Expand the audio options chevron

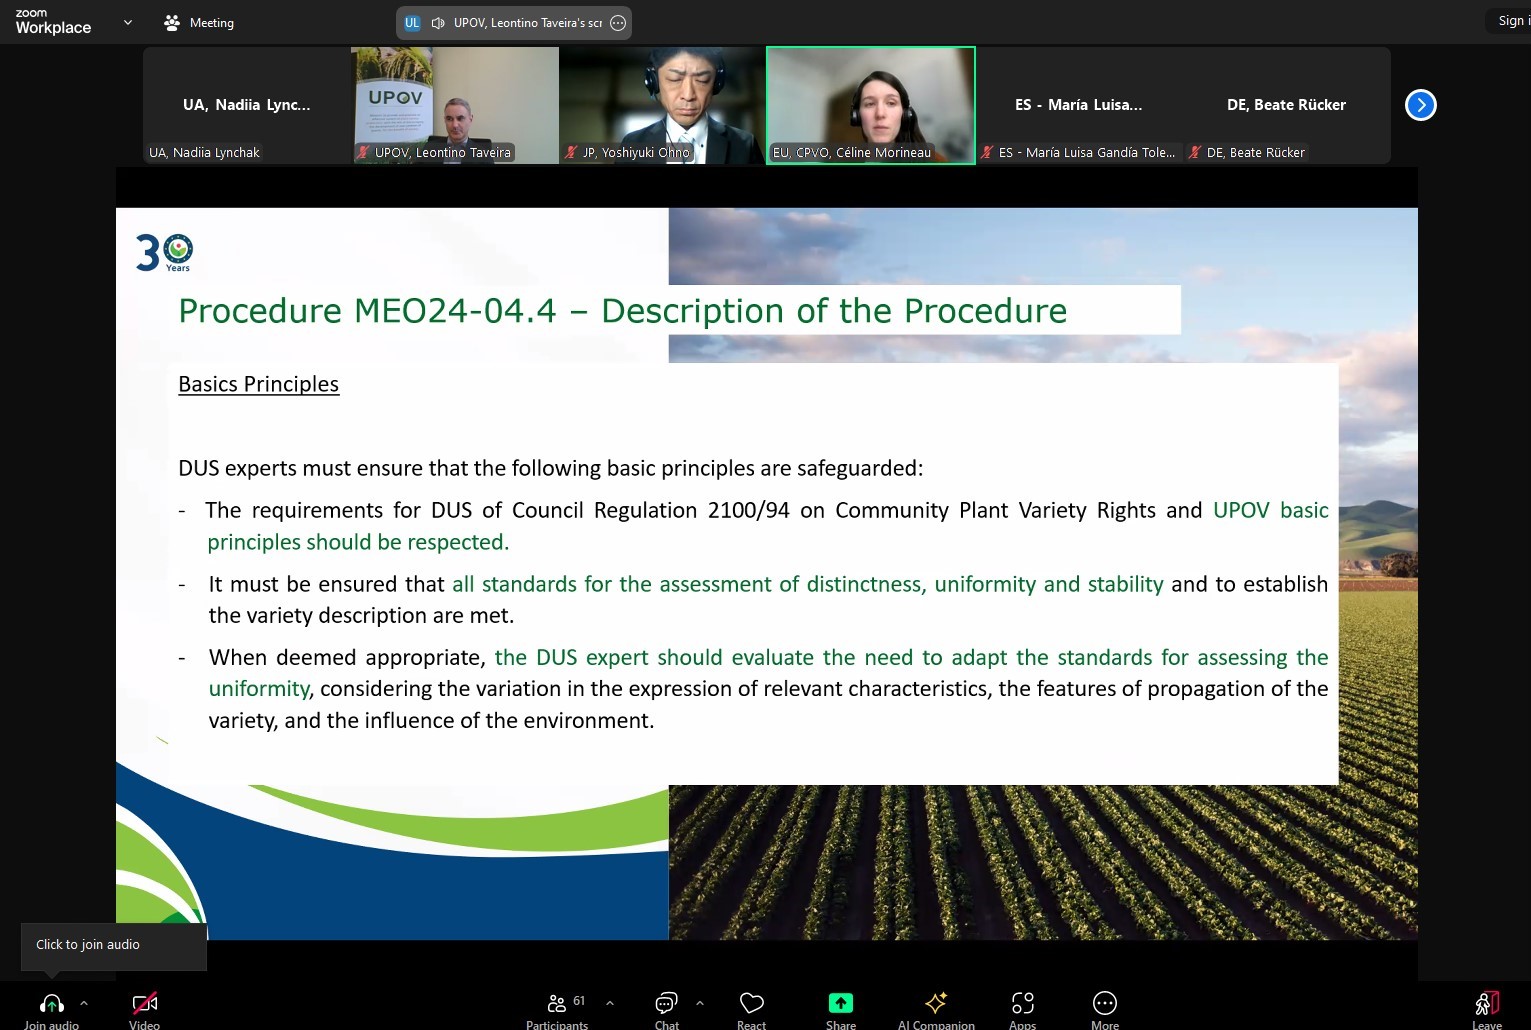(x=84, y=1002)
